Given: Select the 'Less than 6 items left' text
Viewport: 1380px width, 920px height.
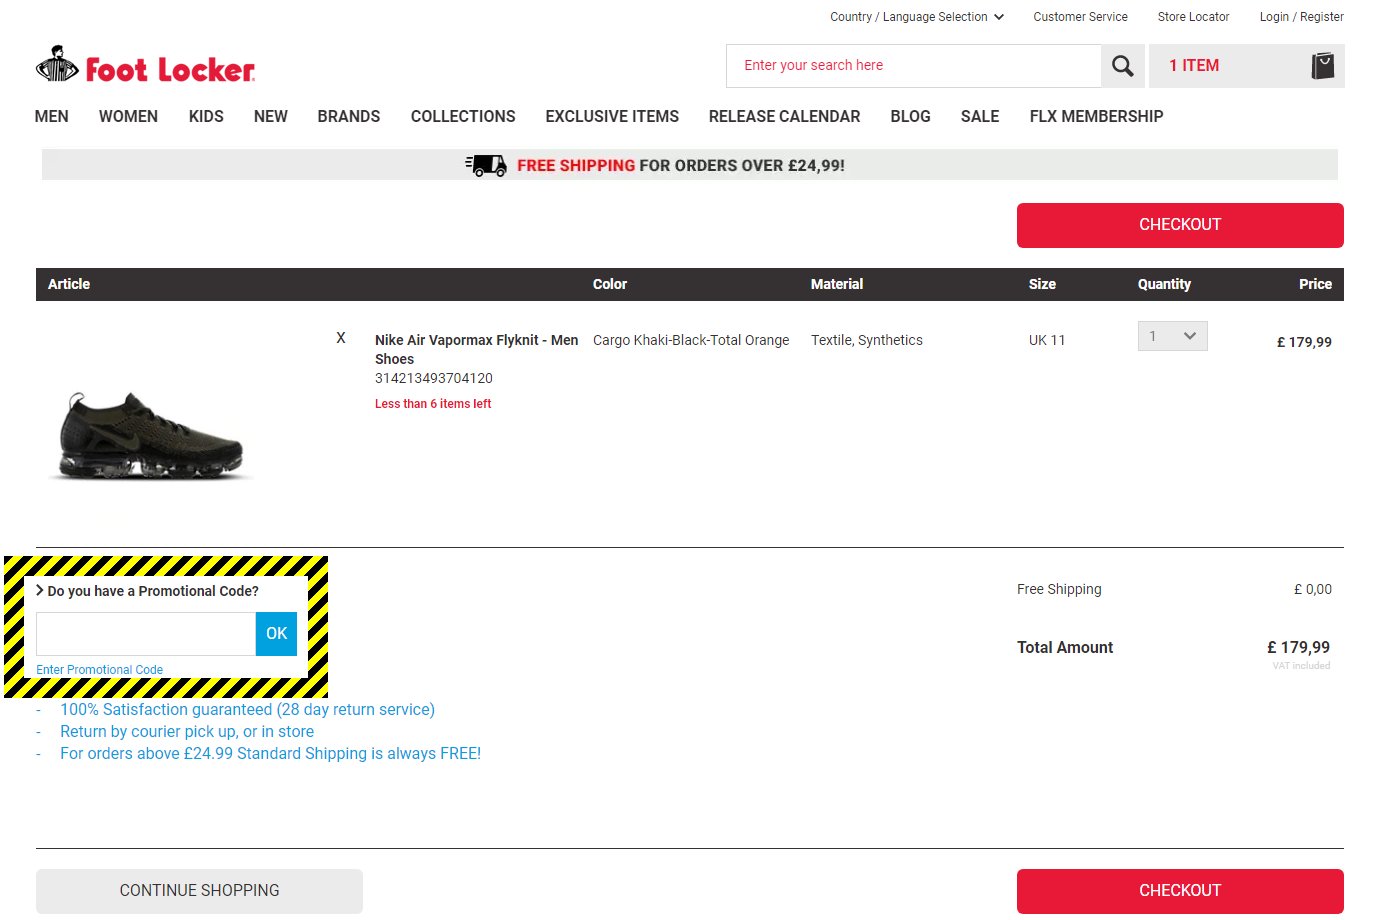Looking at the screenshot, I should (433, 404).
